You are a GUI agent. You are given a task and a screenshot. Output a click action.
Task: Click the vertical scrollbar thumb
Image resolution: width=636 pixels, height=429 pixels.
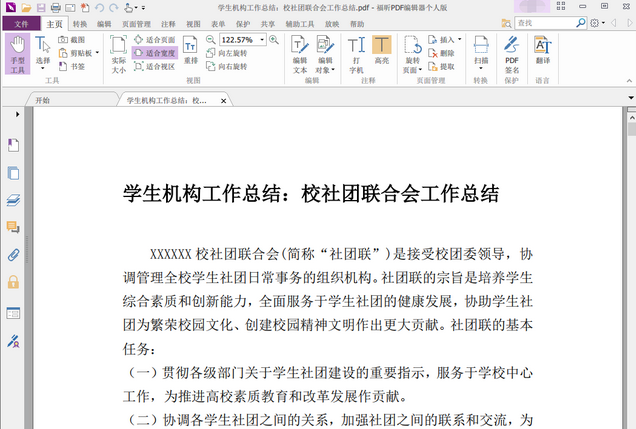(x=632, y=129)
